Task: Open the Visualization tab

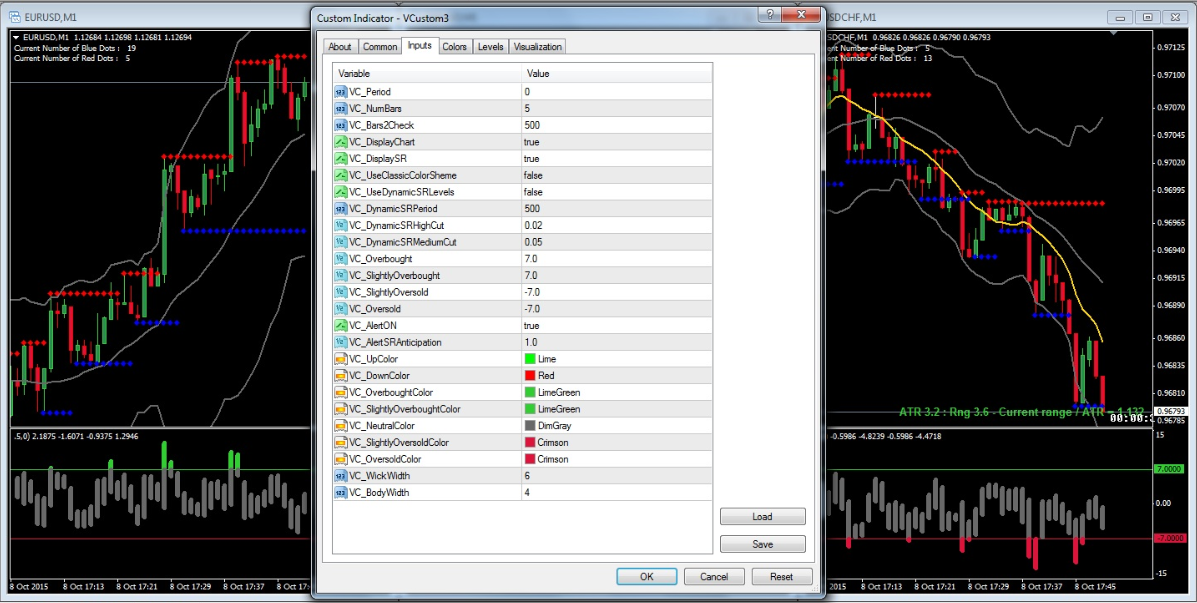Action: [x=537, y=47]
